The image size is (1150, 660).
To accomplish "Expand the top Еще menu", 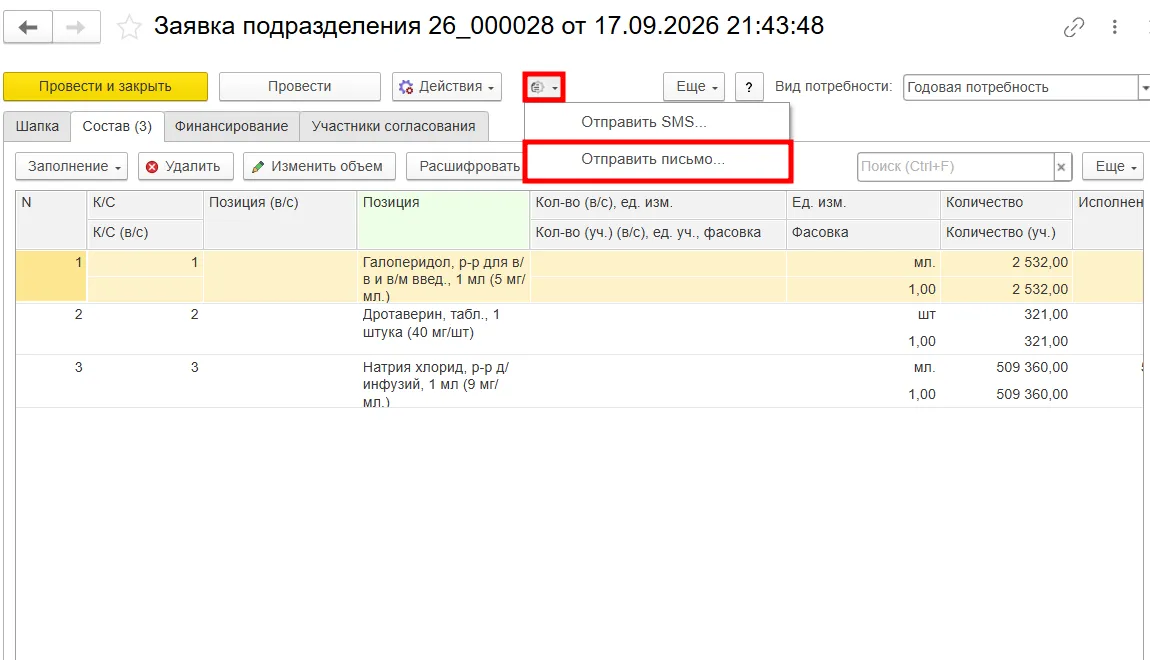I will [x=695, y=87].
